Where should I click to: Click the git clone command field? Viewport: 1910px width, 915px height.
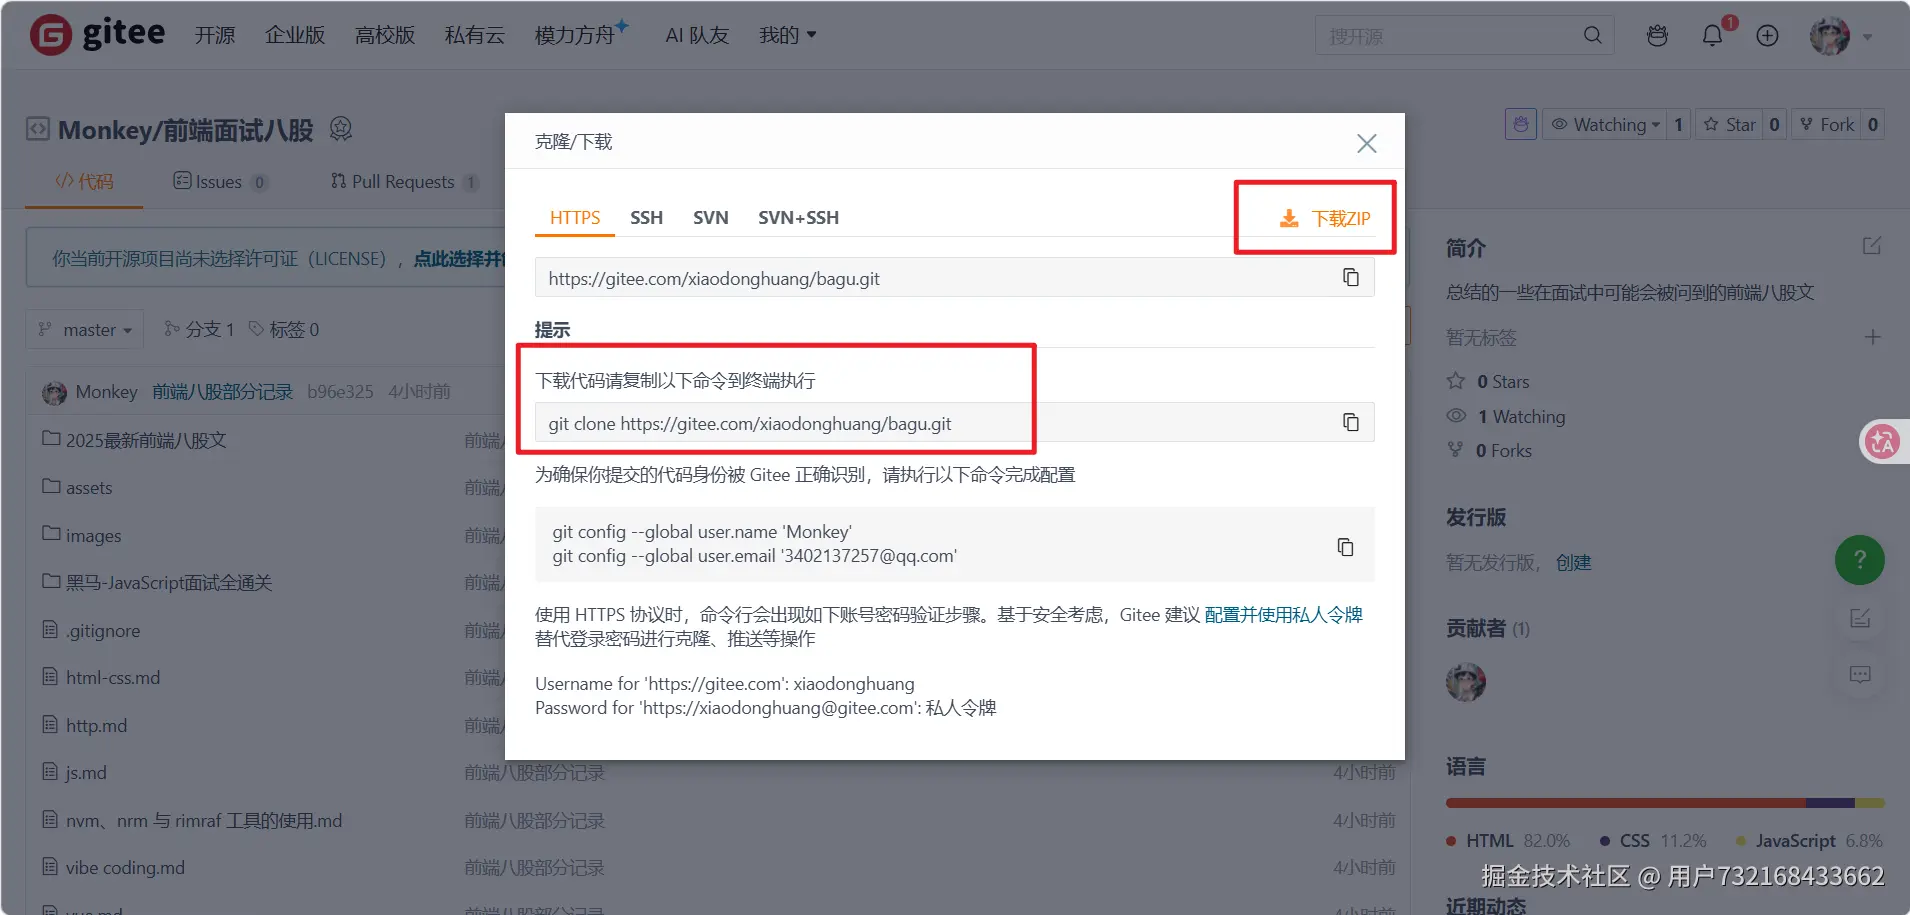[x=935, y=423]
